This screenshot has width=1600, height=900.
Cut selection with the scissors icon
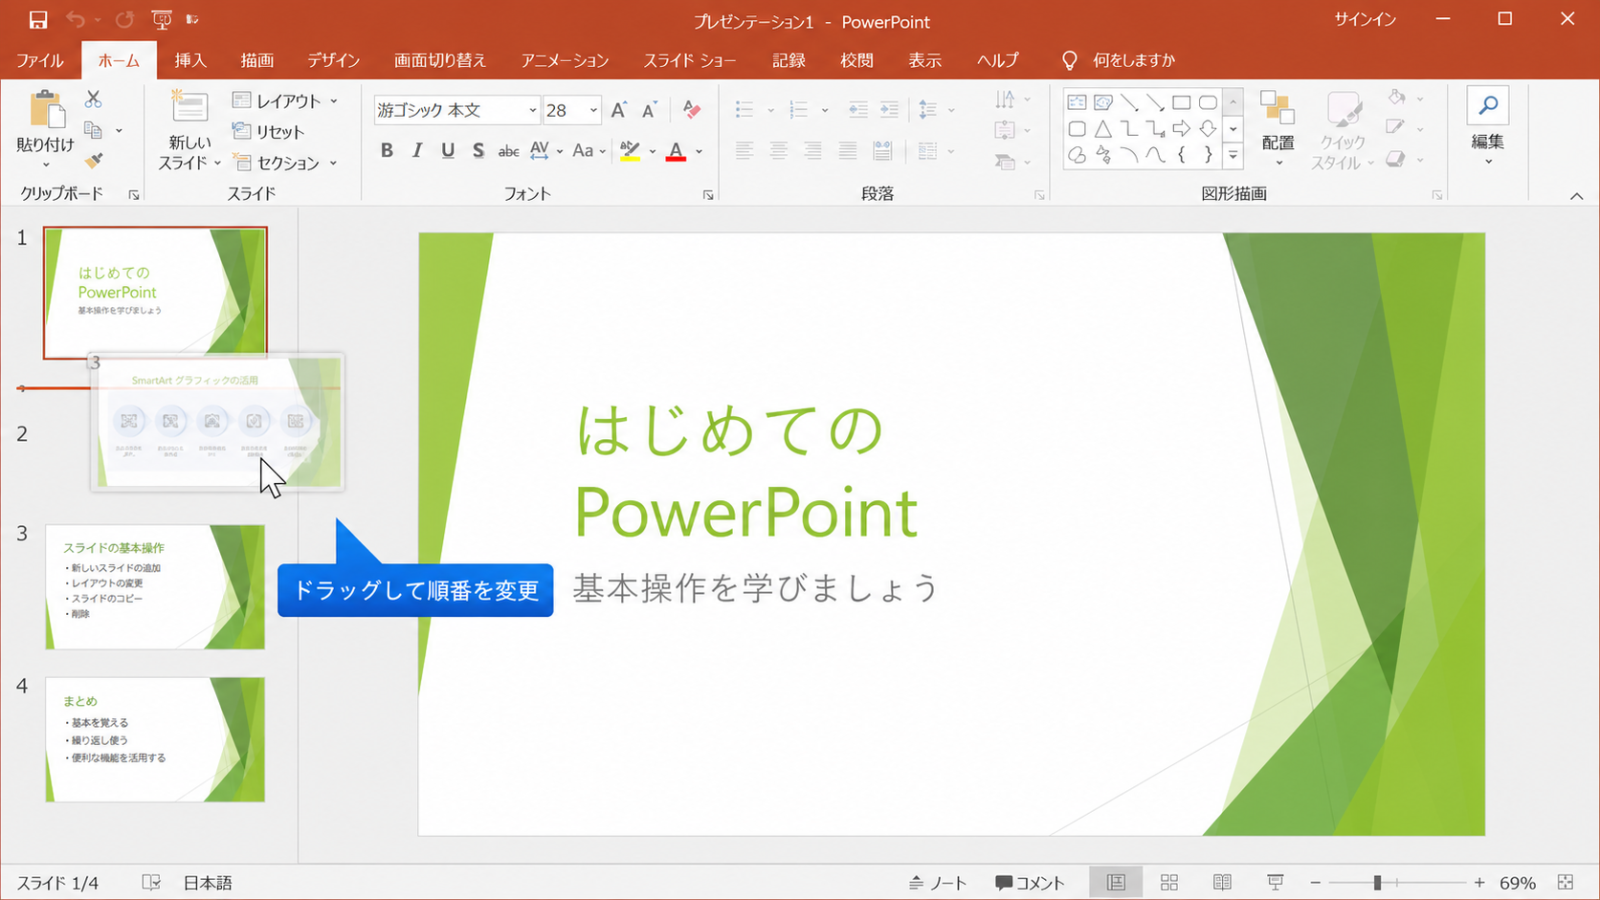tap(93, 99)
